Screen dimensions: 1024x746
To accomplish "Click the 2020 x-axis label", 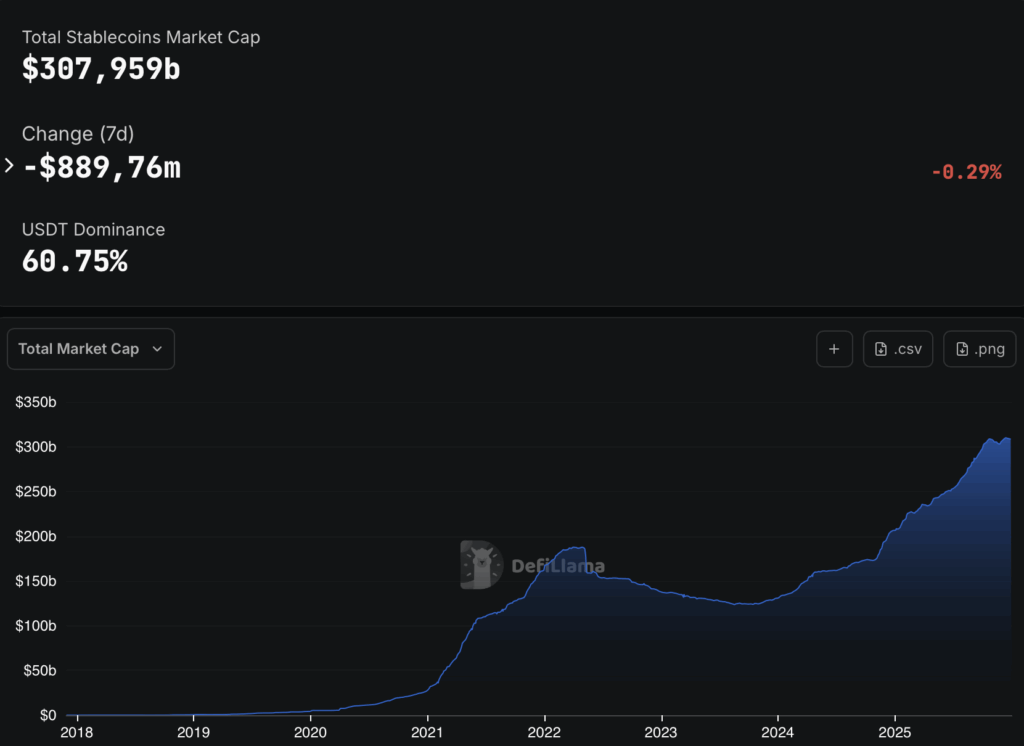I will [x=310, y=733].
